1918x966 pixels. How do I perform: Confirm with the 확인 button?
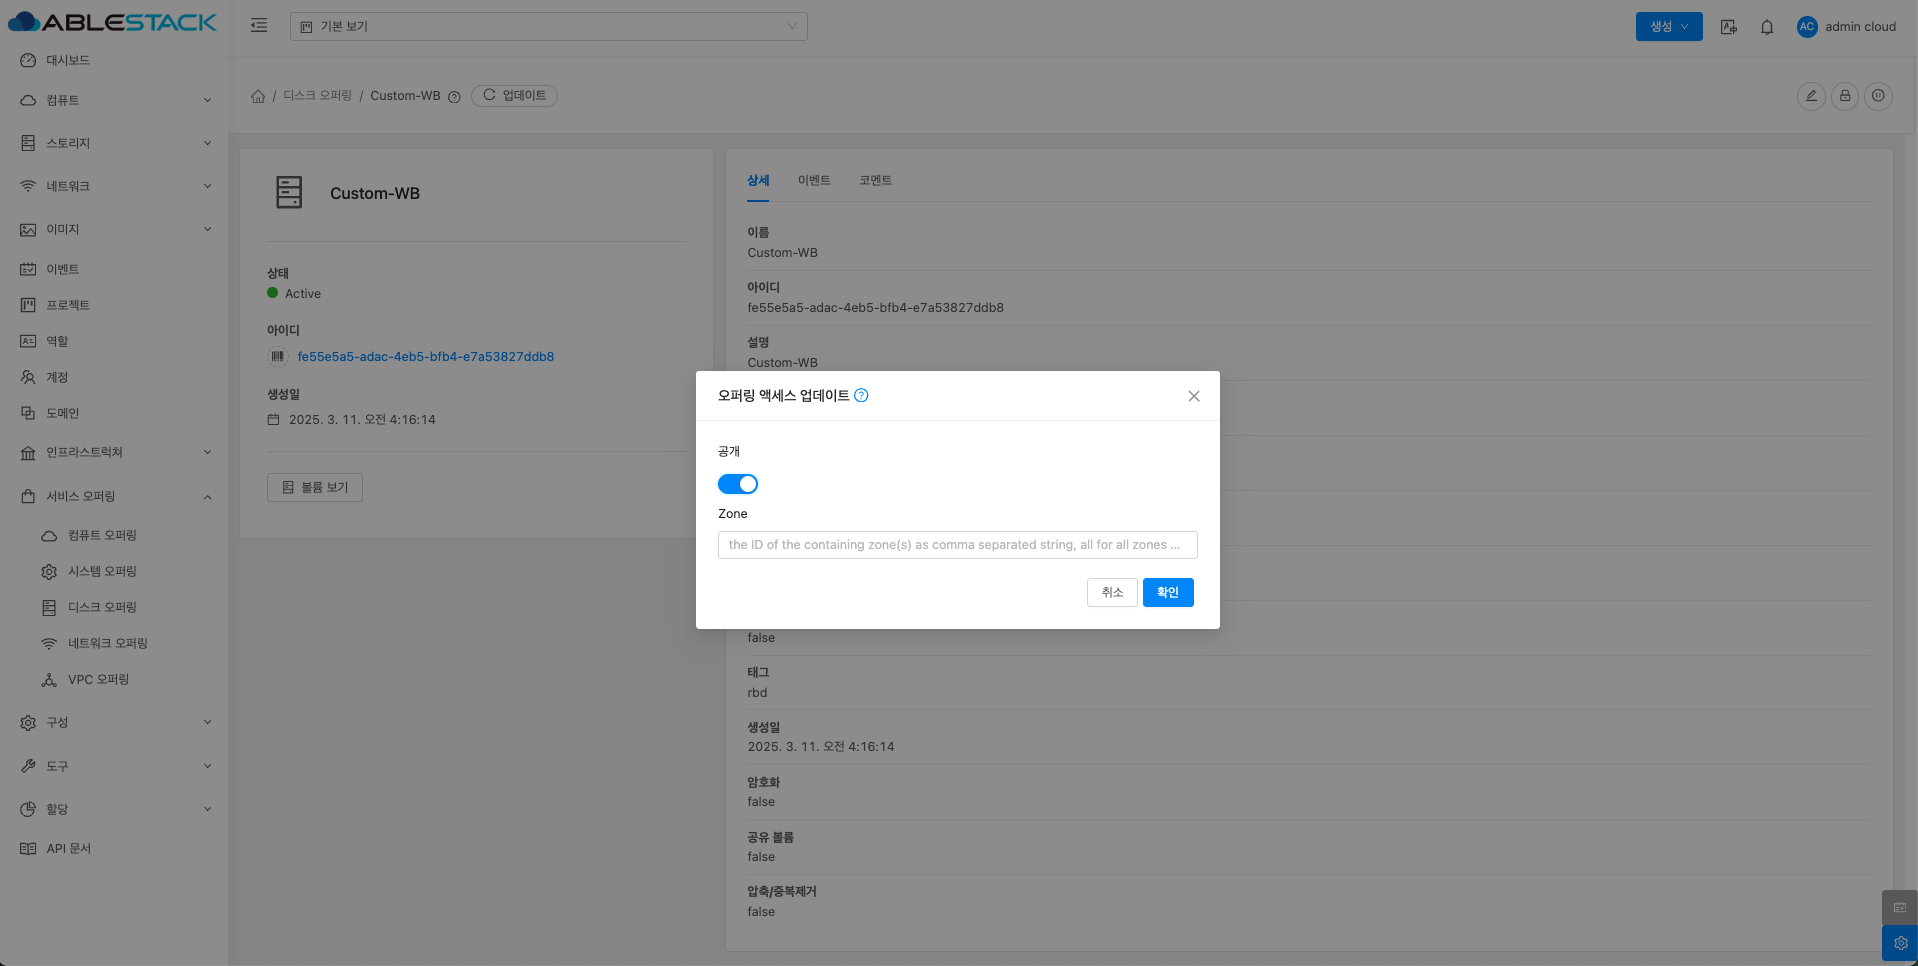[x=1168, y=592]
